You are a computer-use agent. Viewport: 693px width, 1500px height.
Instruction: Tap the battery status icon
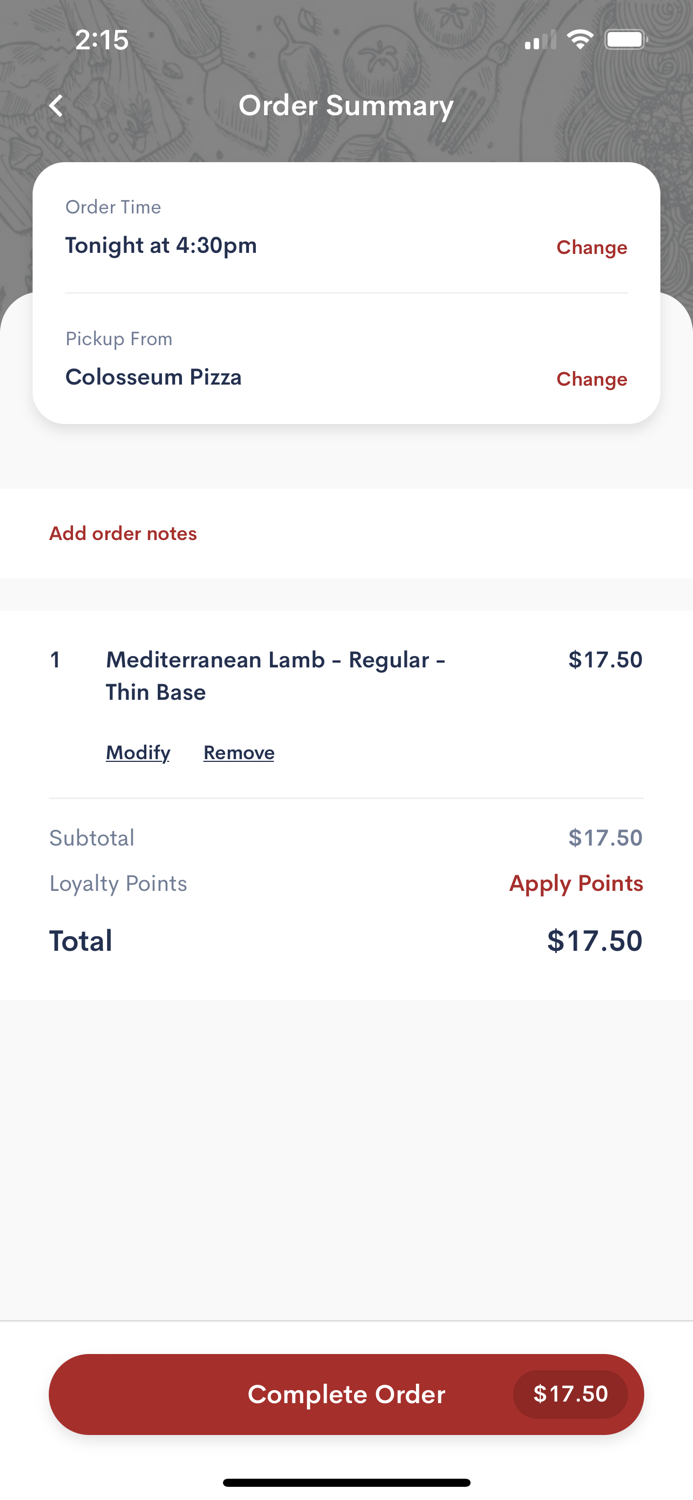626,40
